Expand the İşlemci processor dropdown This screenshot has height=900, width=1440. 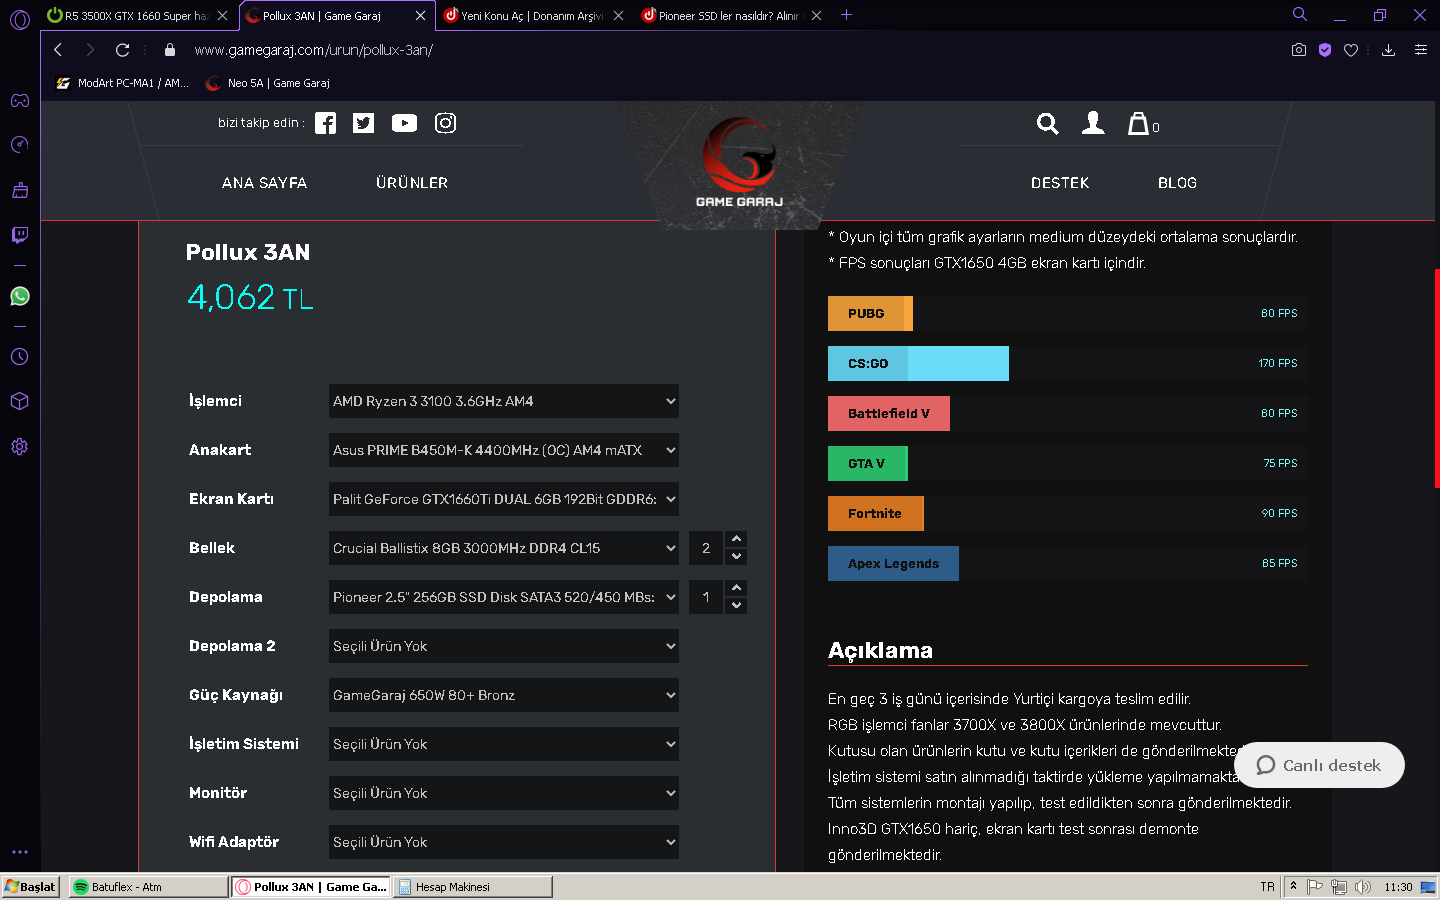(504, 401)
